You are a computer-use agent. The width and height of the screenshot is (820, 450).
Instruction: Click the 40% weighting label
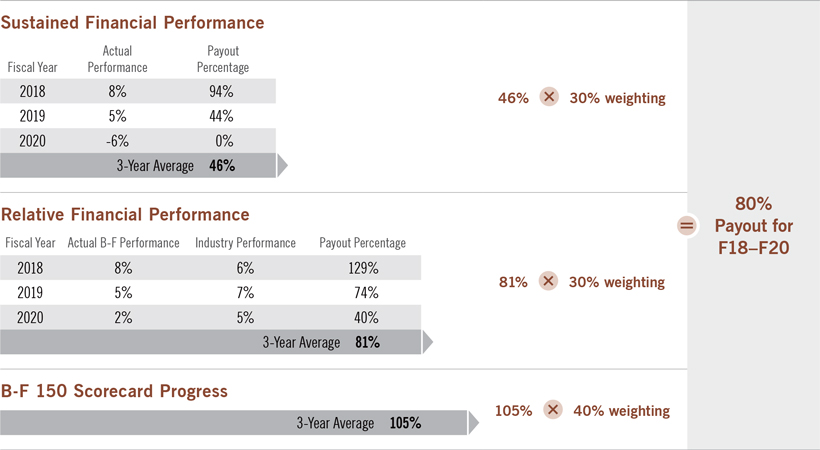621,411
